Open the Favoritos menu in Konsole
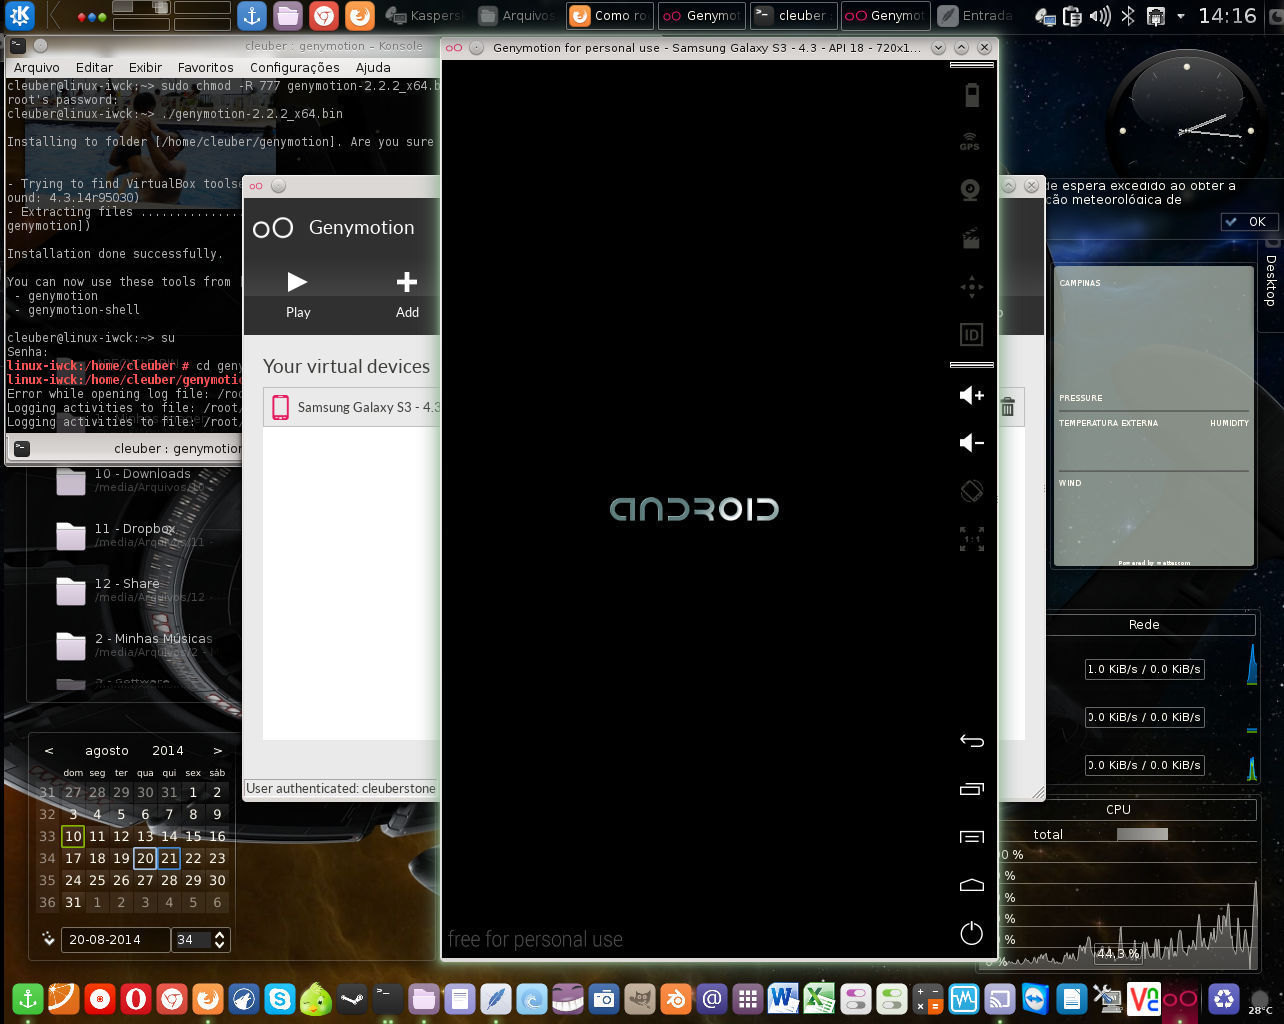The image size is (1284, 1024). pos(205,67)
